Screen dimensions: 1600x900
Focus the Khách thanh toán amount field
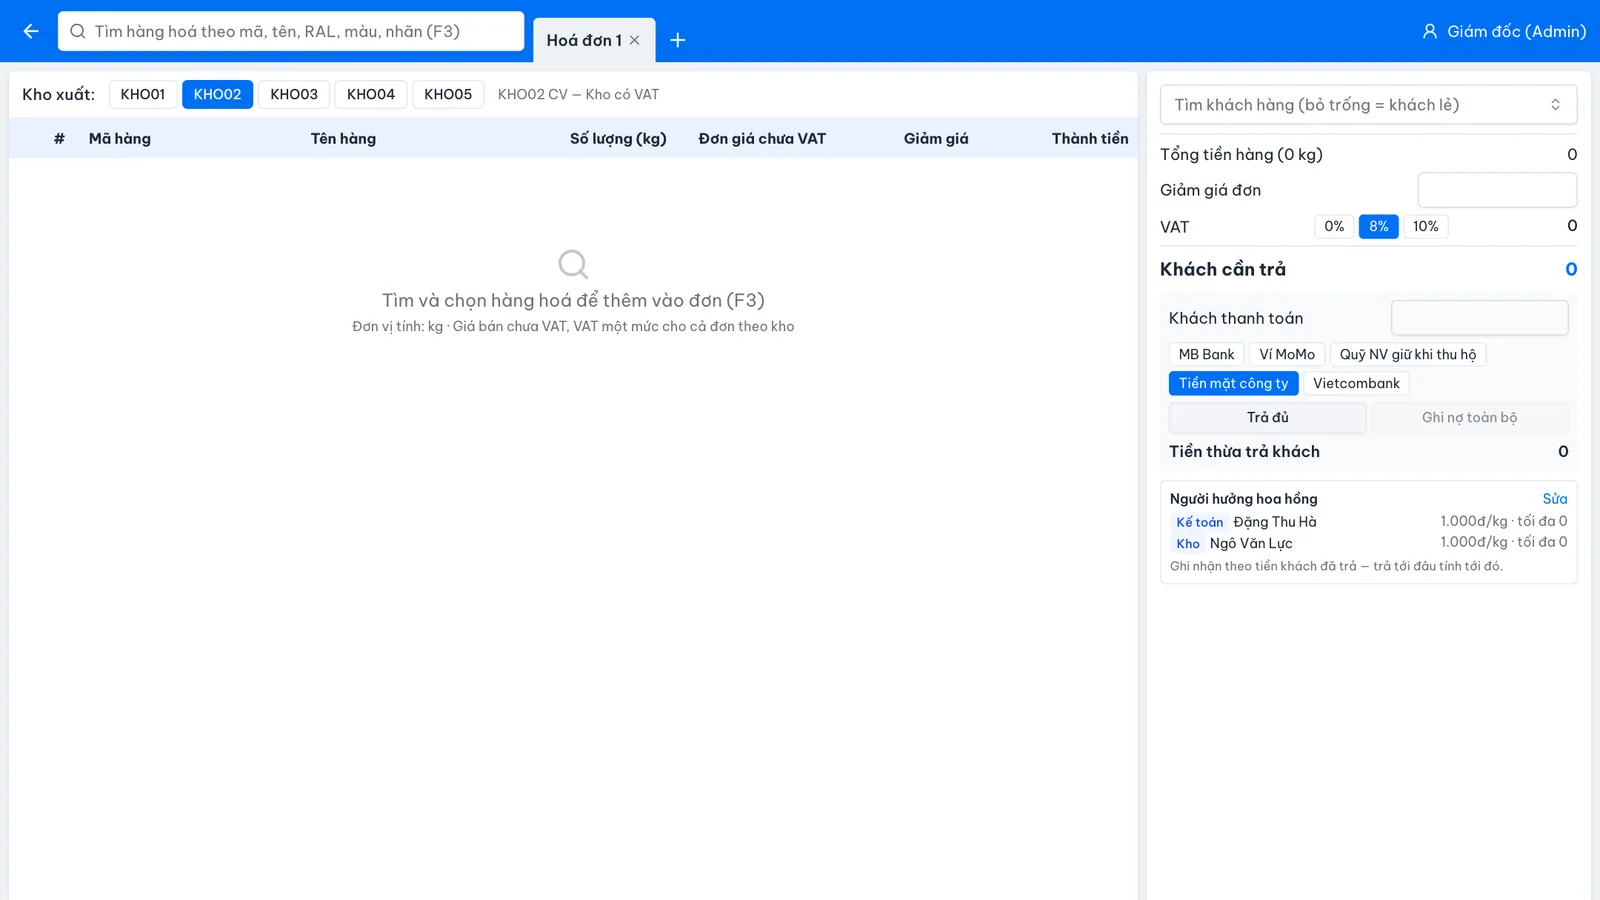pyautogui.click(x=1479, y=318)
